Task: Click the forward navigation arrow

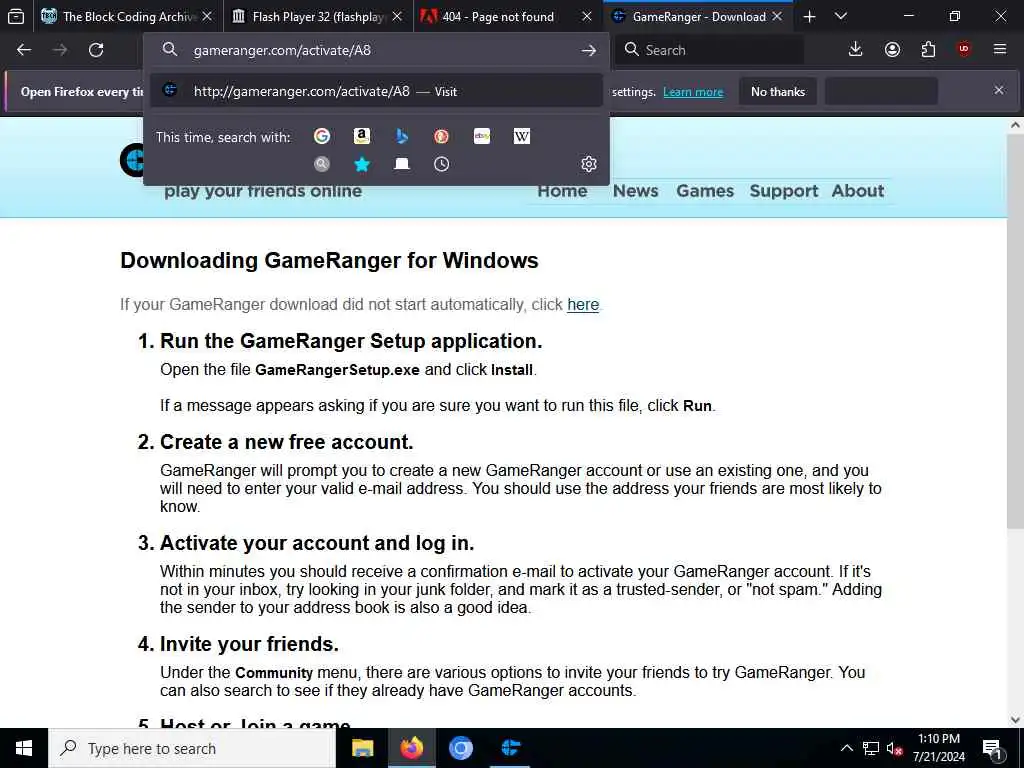Action: pyautogui.click(x=60, y=50)
